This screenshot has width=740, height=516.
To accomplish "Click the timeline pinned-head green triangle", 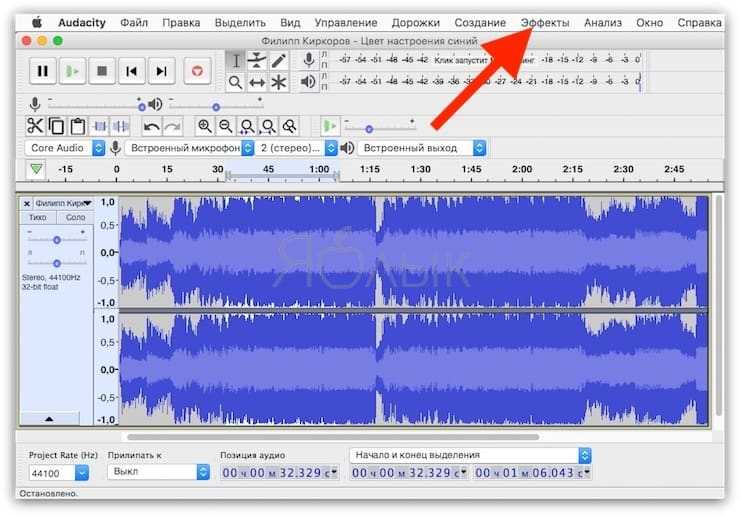I will 36,169.
